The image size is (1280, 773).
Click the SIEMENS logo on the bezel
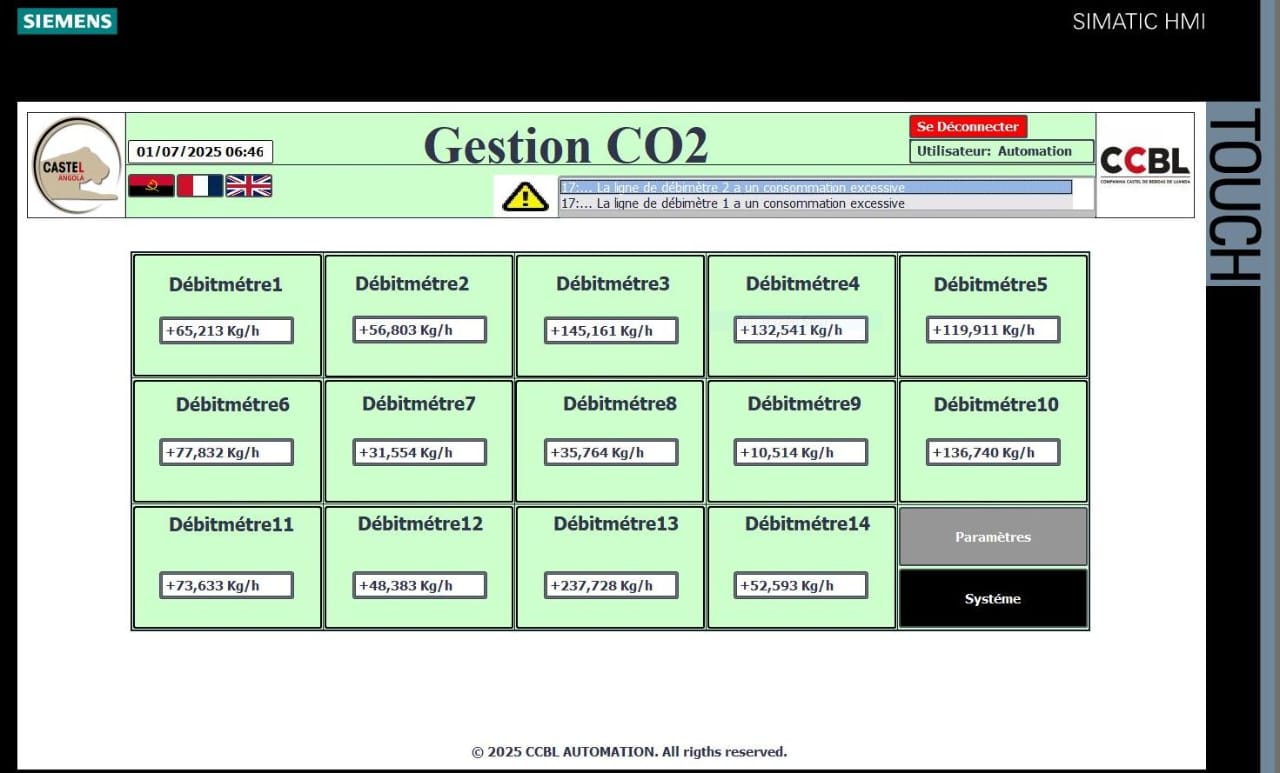pos(67,21)
